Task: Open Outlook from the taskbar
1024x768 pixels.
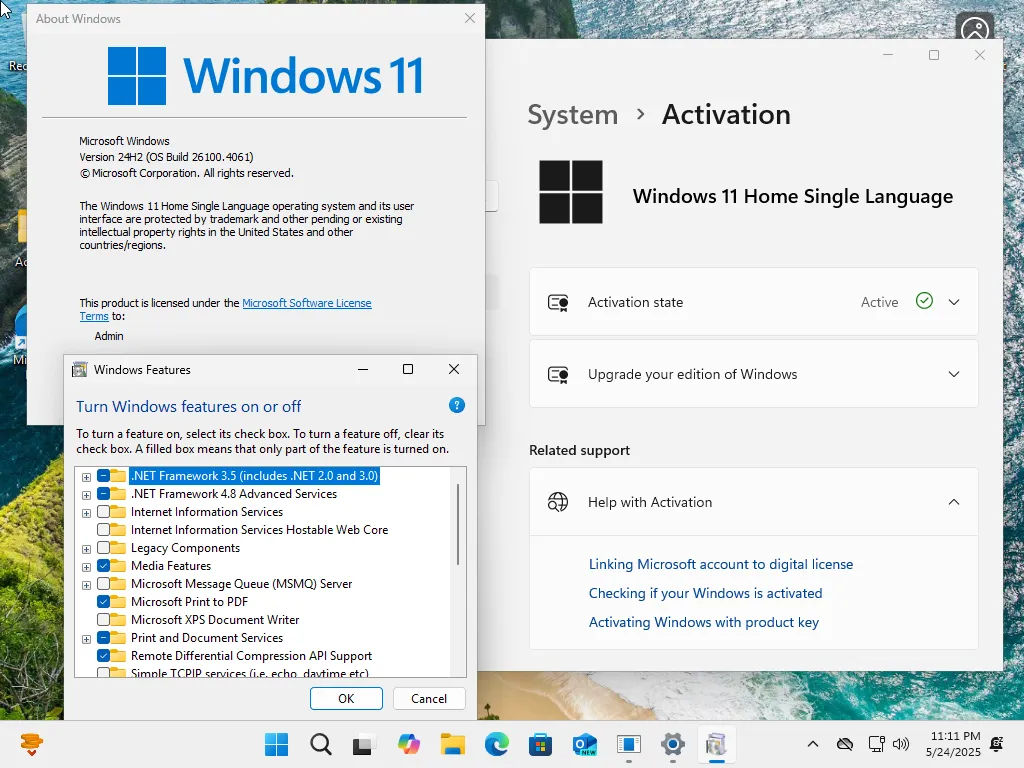Action: 584,744
